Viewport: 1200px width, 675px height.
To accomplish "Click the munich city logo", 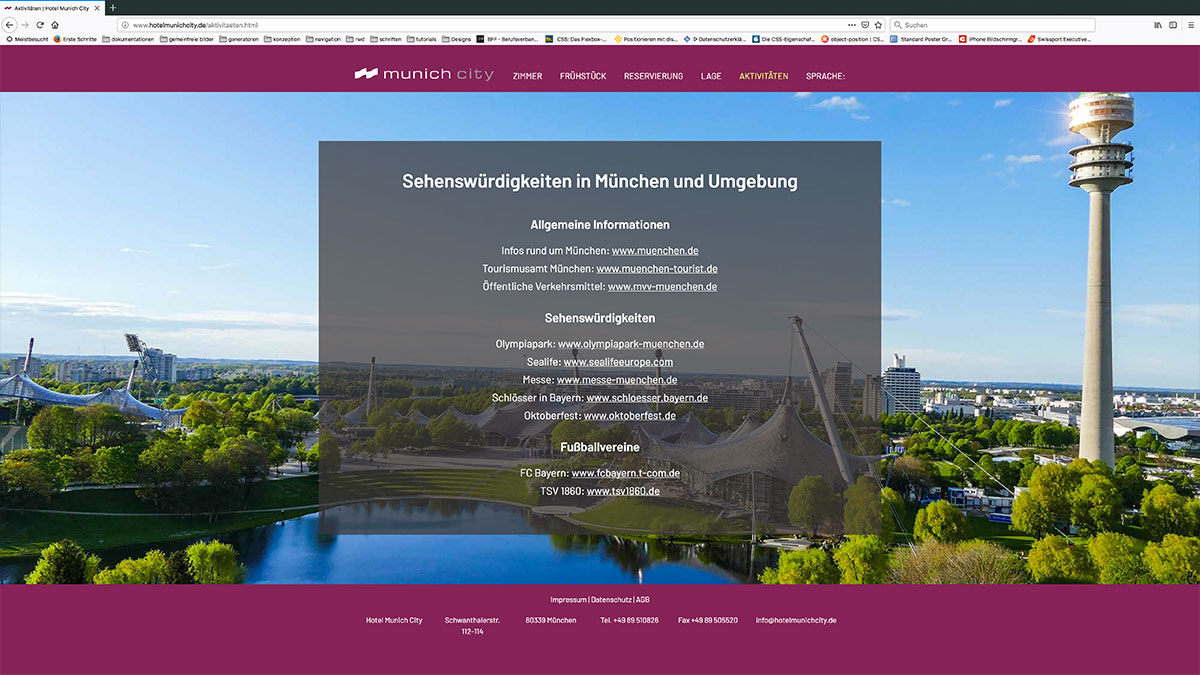I will pos(424,75).
